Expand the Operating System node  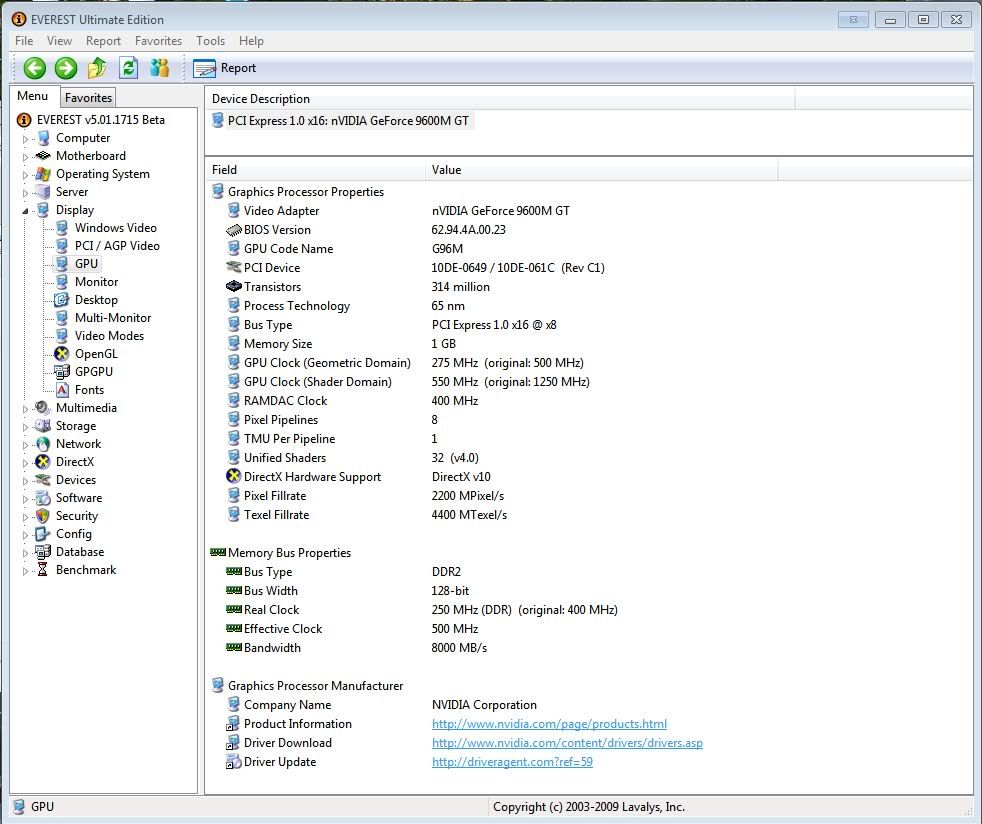25,175
